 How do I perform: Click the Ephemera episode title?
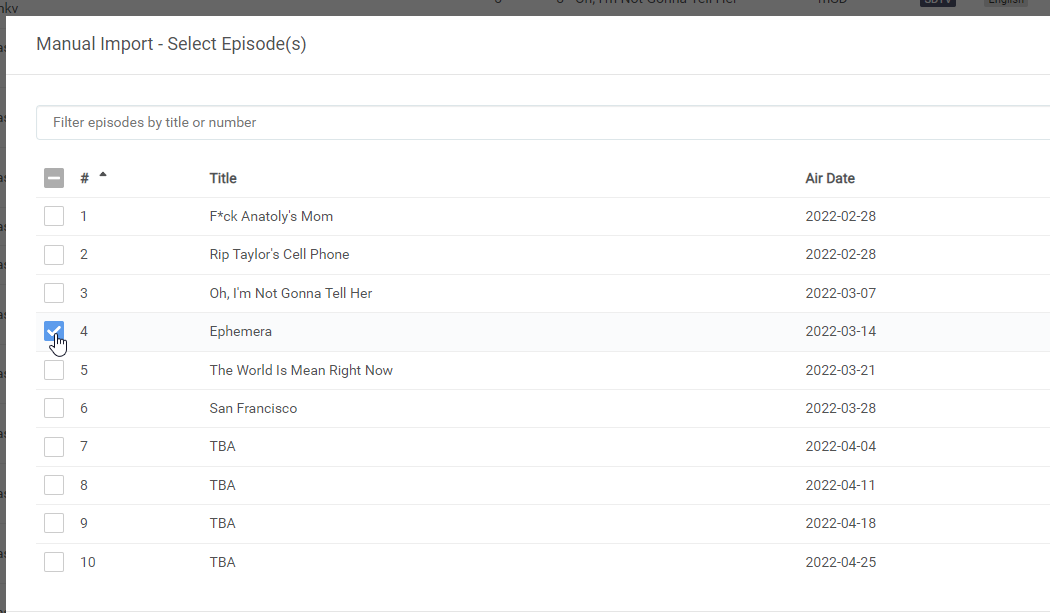pos(241,331)
